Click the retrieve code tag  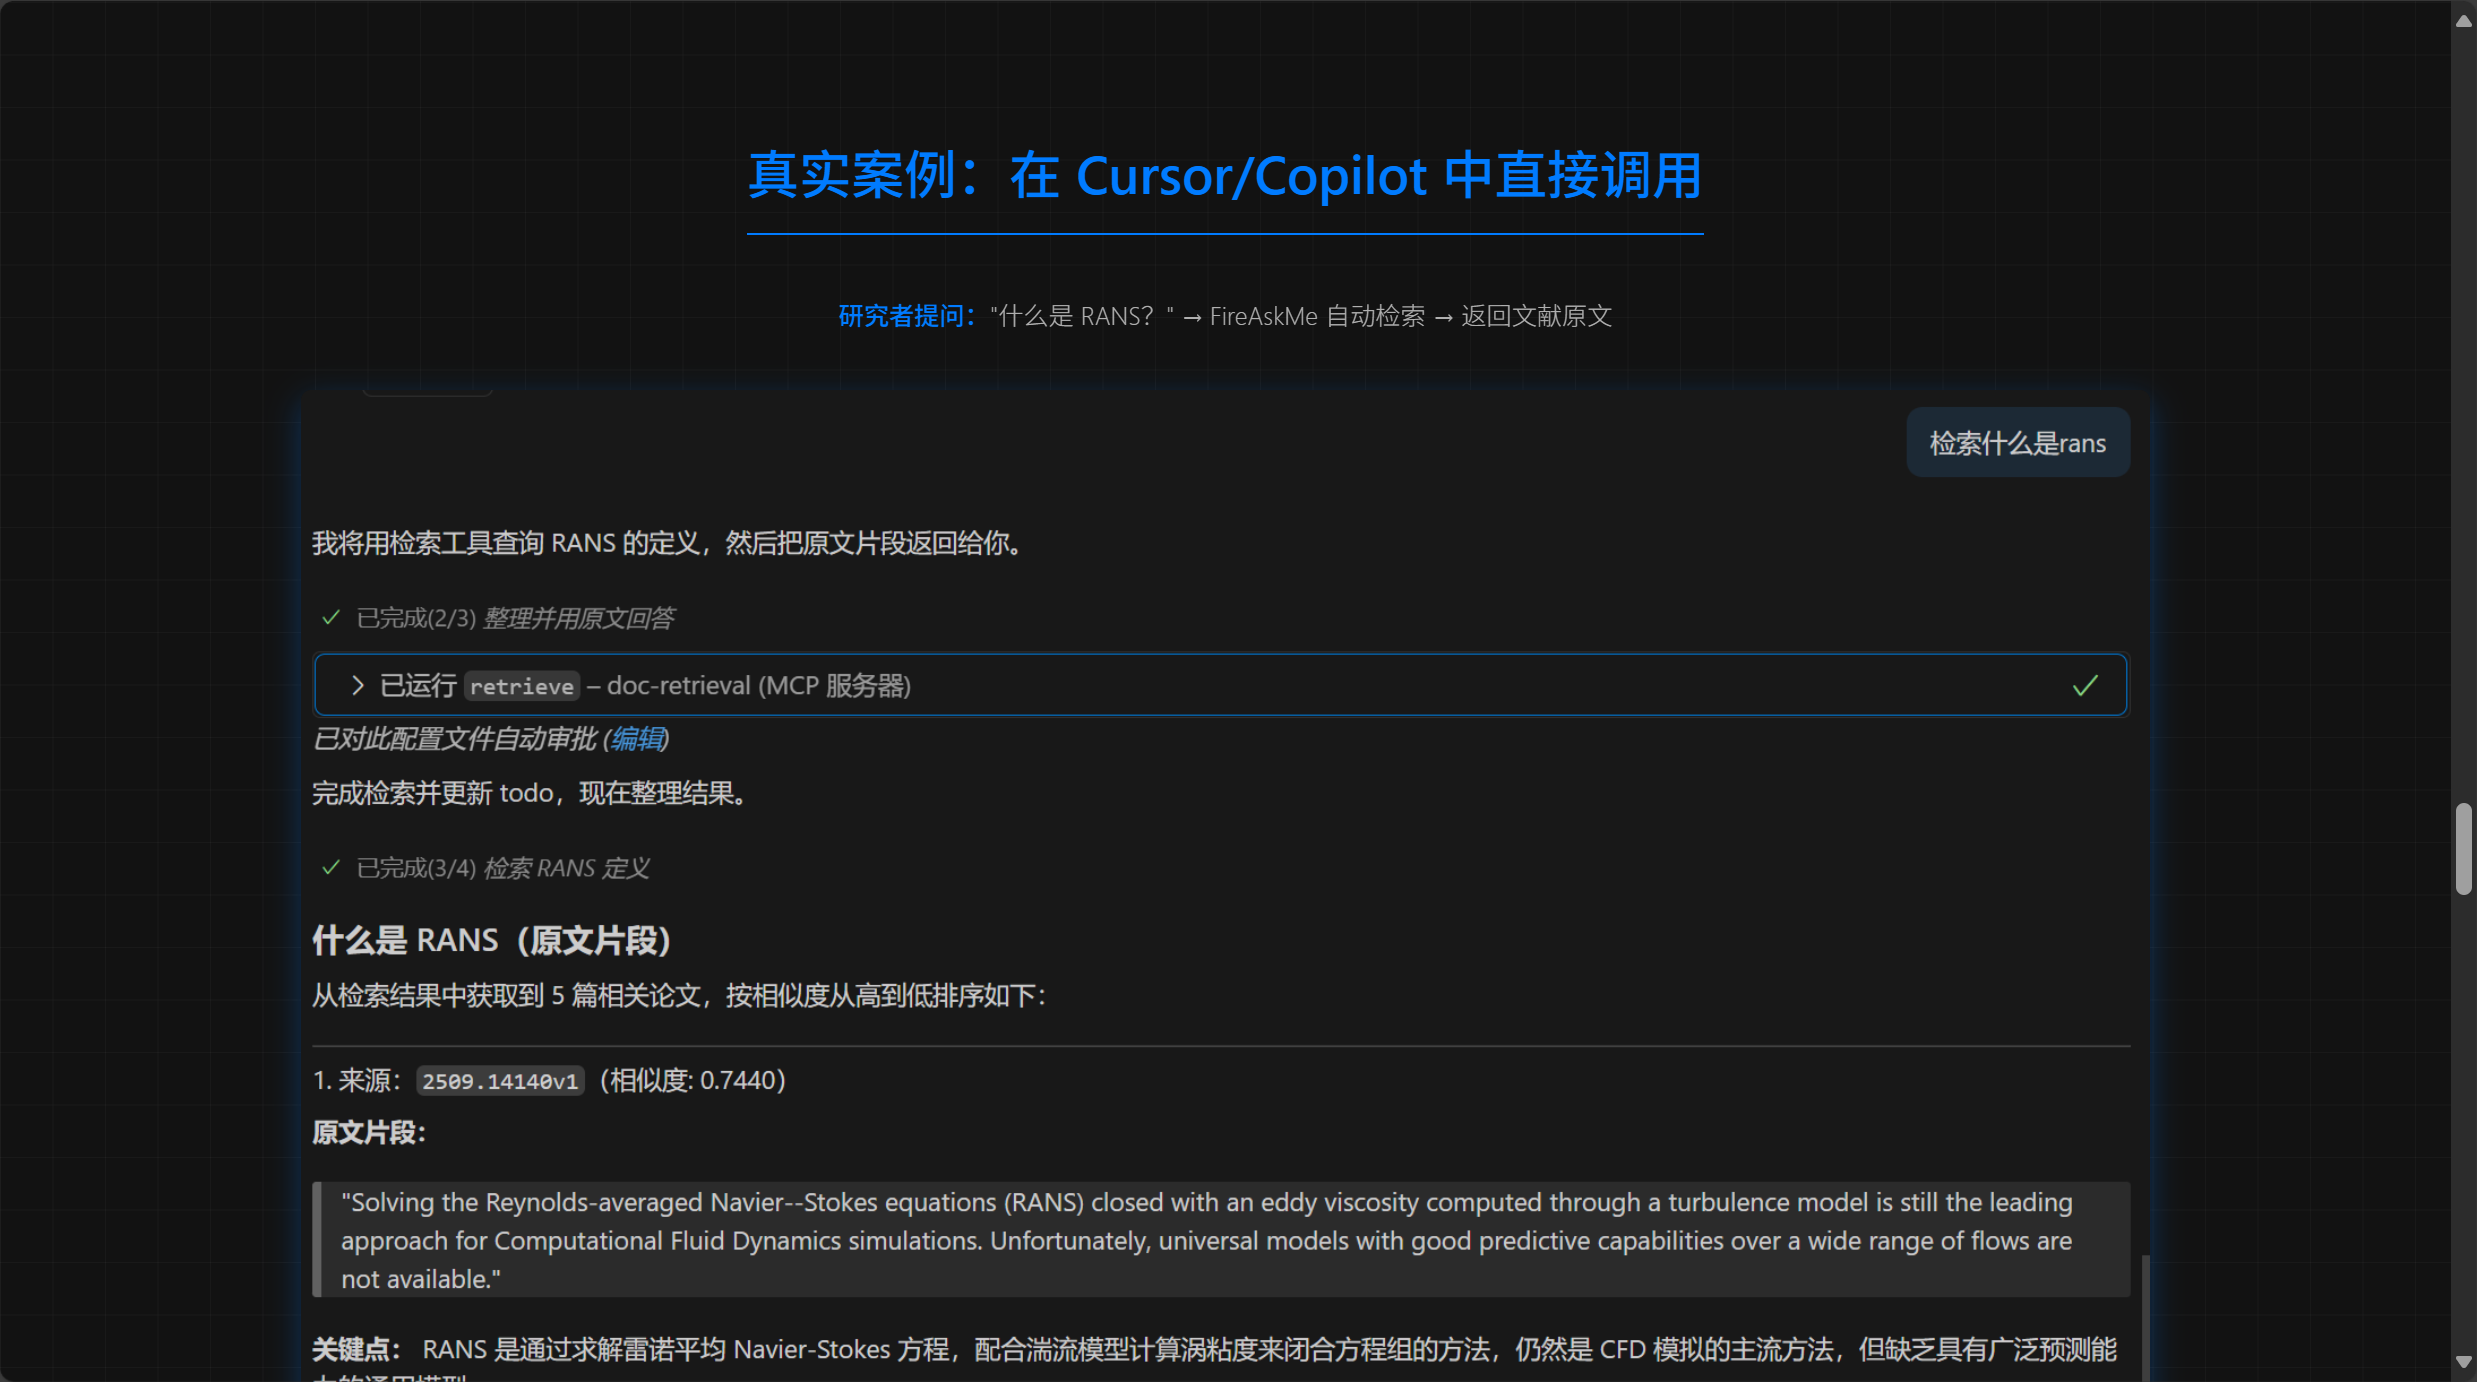[x=521, y=687]
